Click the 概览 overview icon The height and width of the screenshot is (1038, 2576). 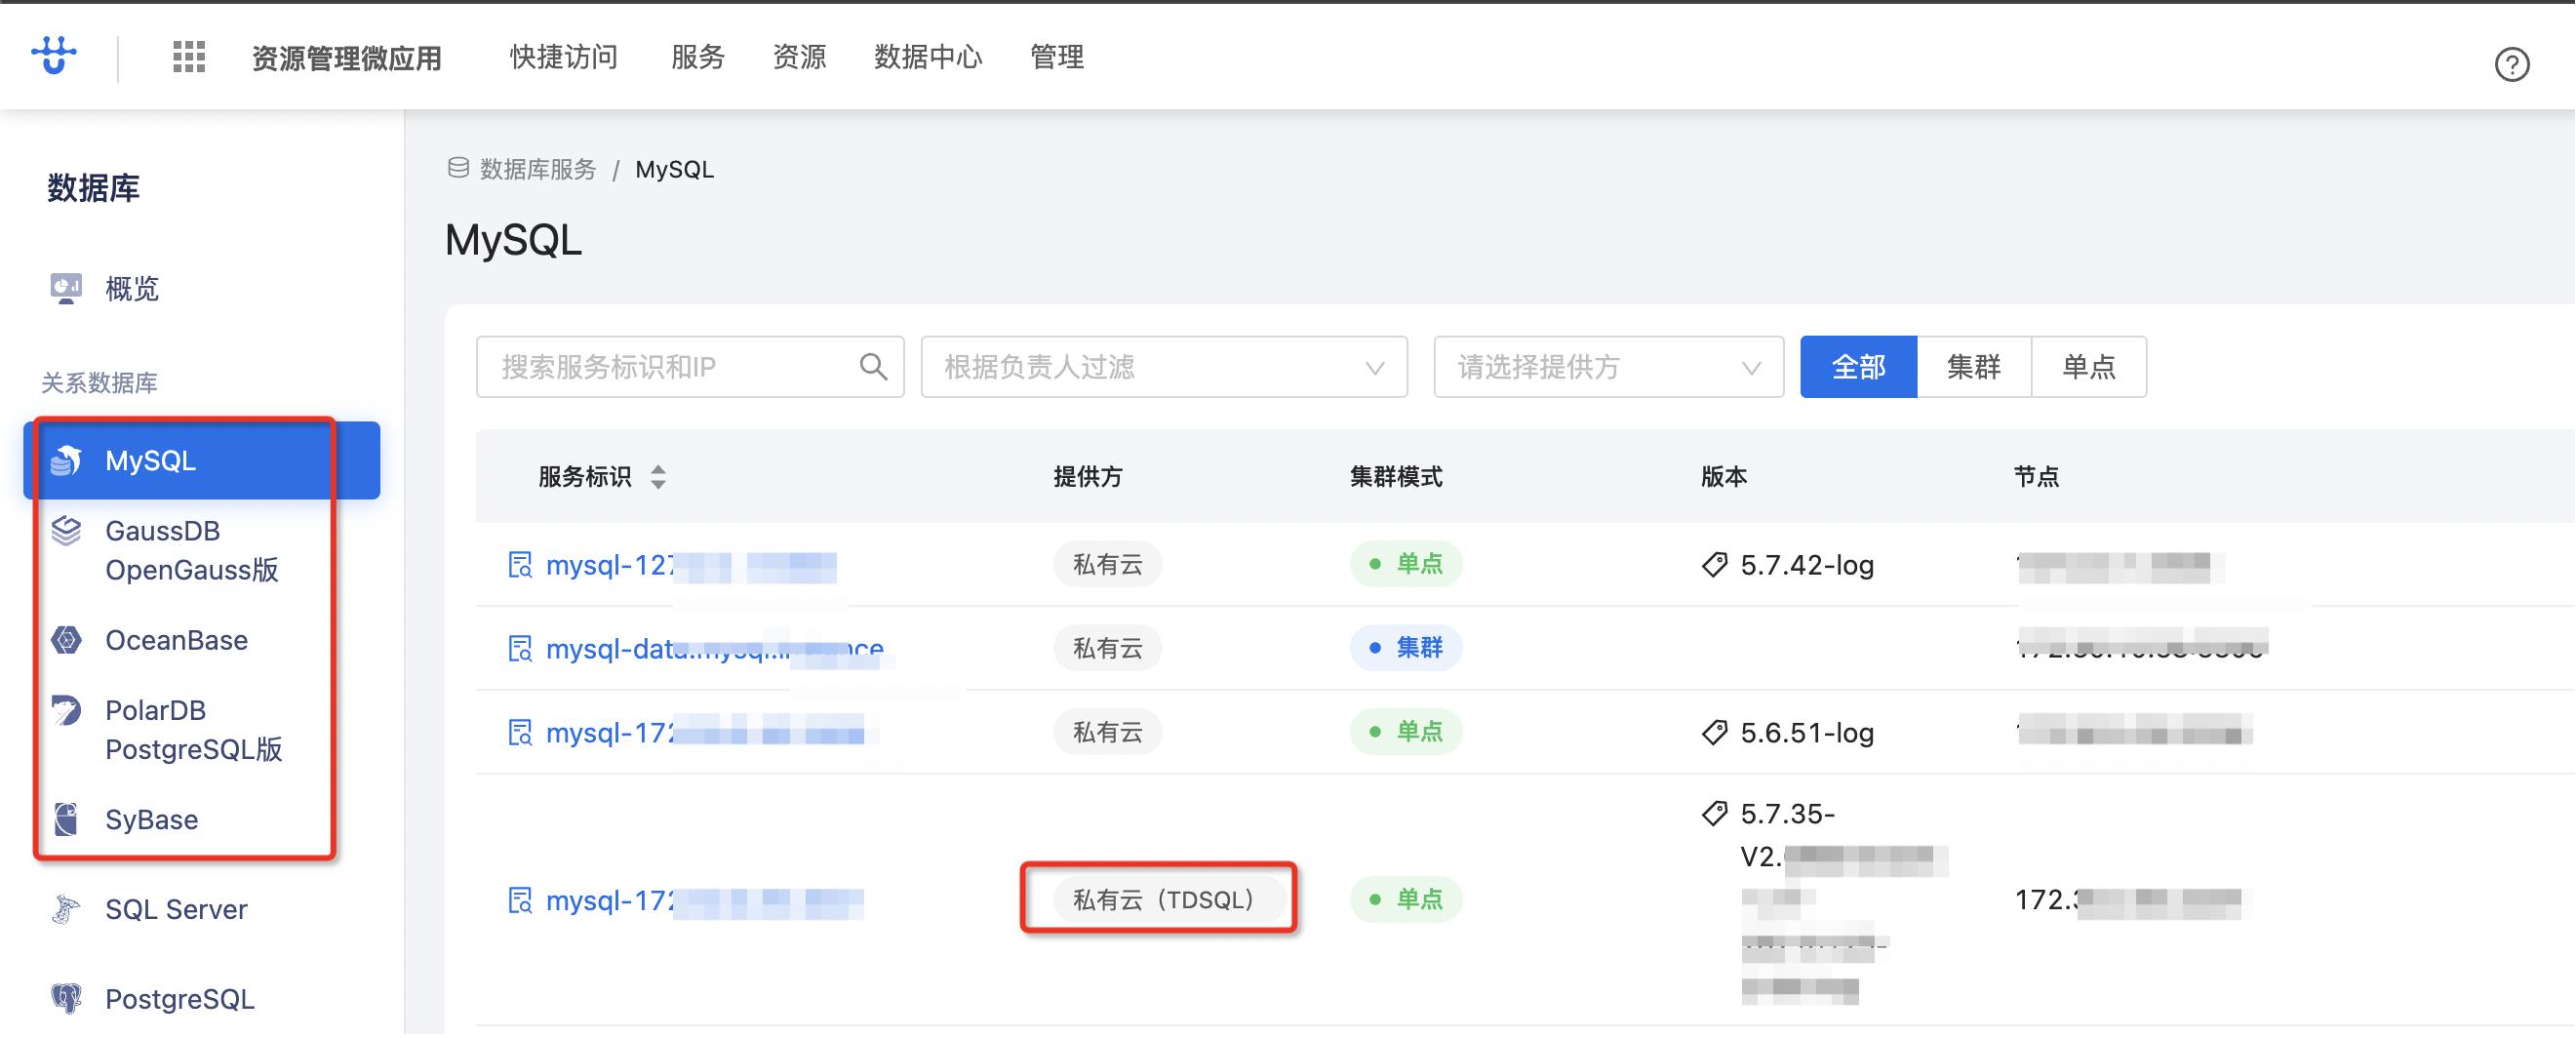point(67,288)
